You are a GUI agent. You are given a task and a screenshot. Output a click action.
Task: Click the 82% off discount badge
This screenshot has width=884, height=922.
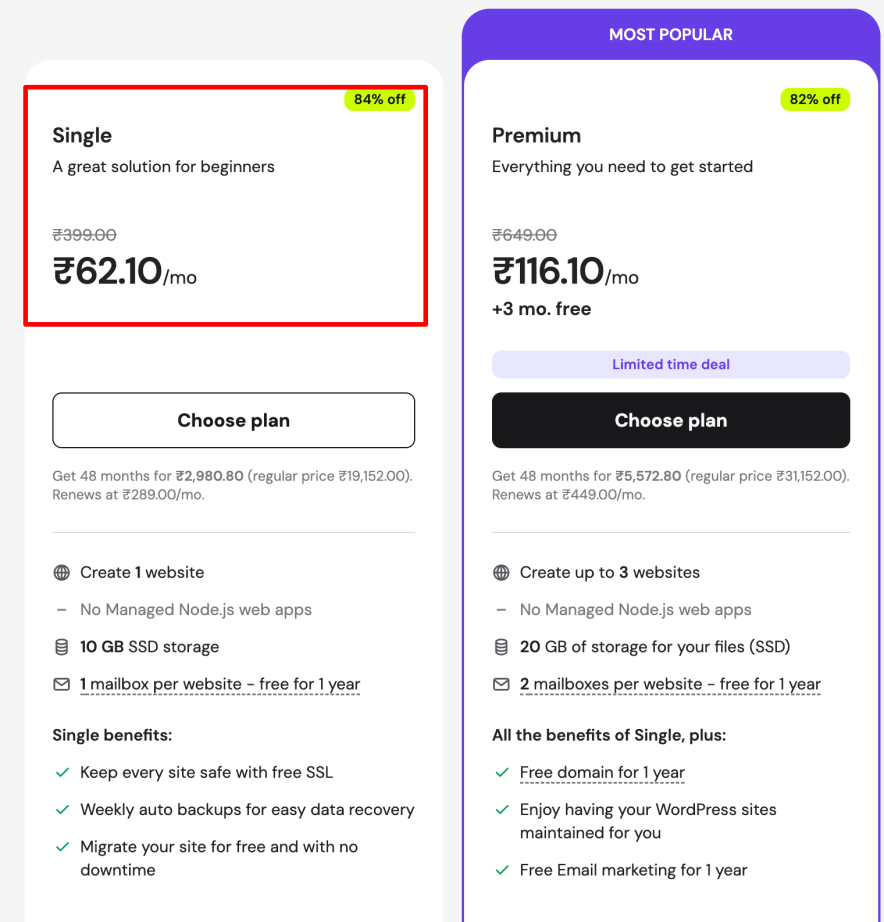click(814, 99)
